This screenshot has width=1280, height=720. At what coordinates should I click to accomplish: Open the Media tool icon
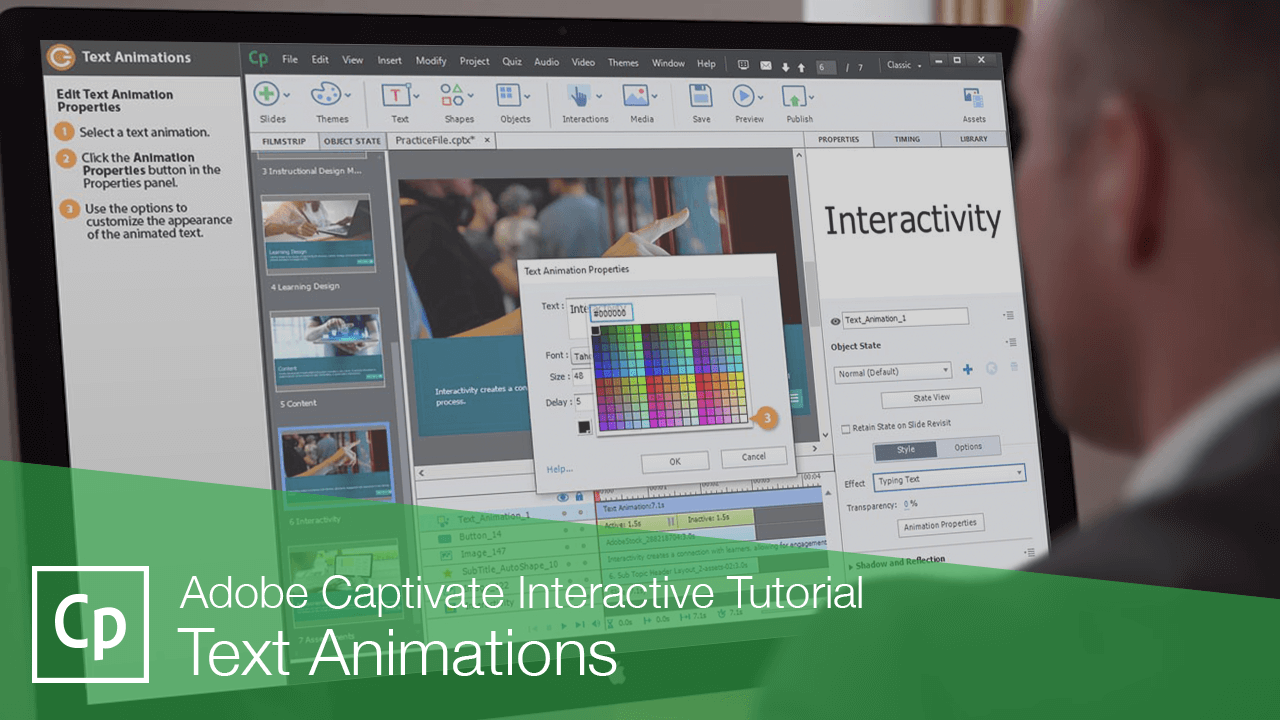coord(637,96)
